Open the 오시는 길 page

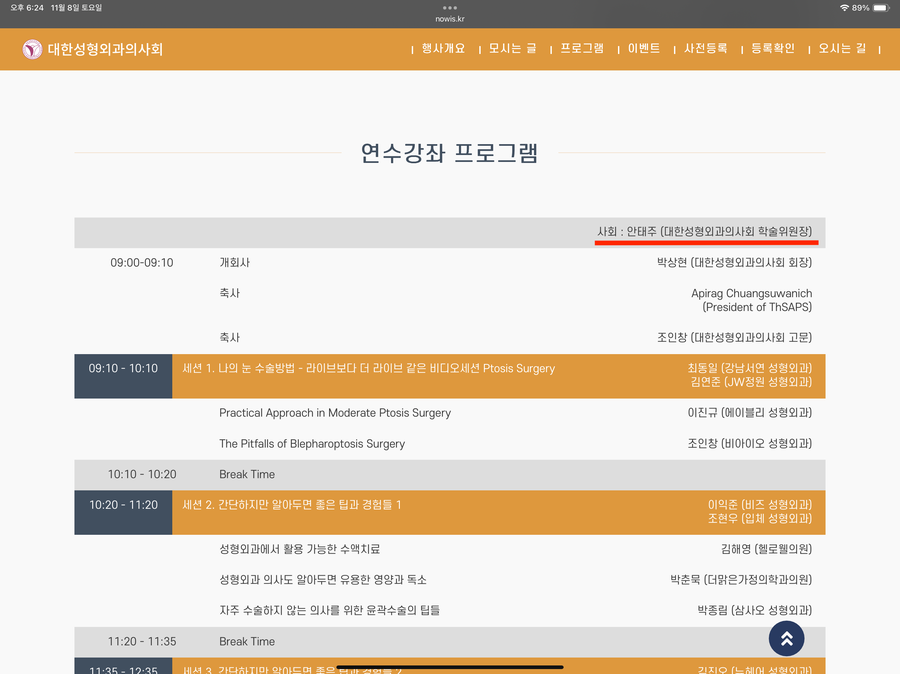(x=842, y=49)
